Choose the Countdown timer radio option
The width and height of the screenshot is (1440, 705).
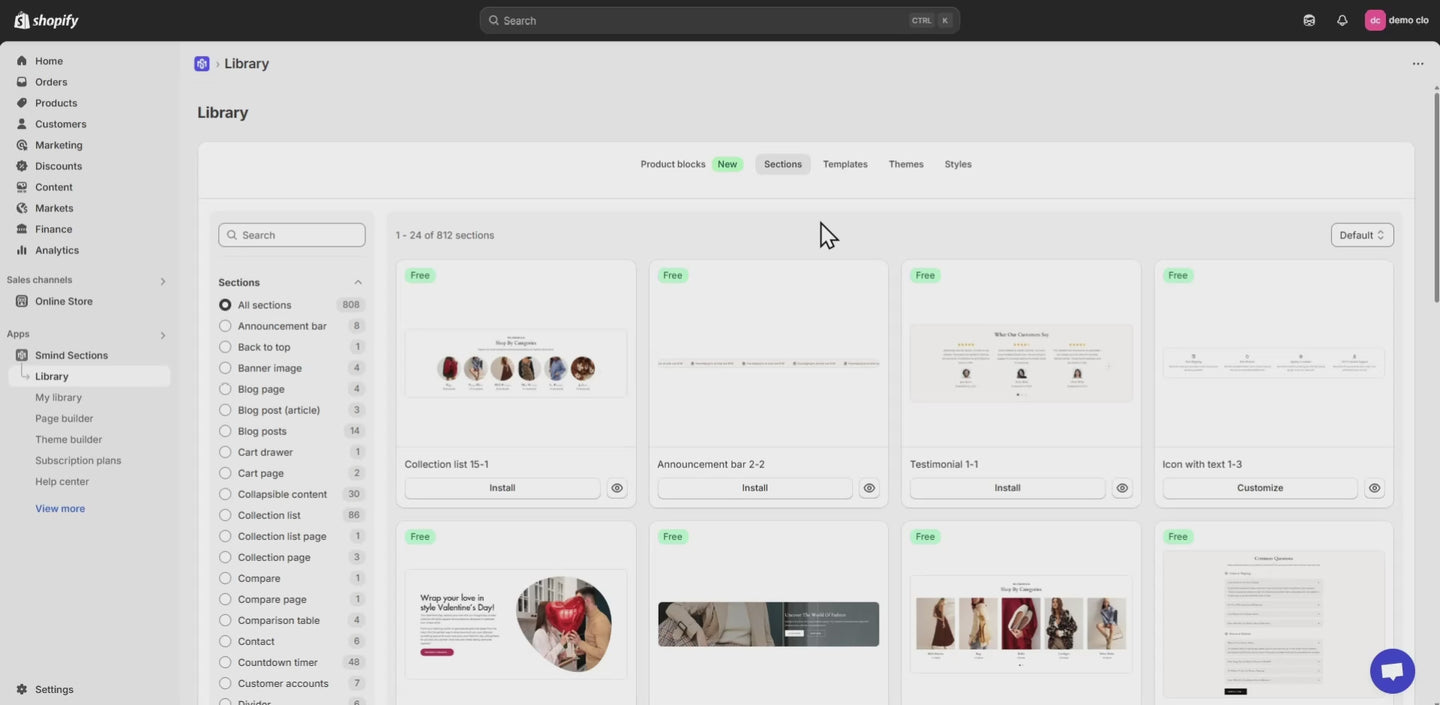pyautogui.click(x=225, y=662)
